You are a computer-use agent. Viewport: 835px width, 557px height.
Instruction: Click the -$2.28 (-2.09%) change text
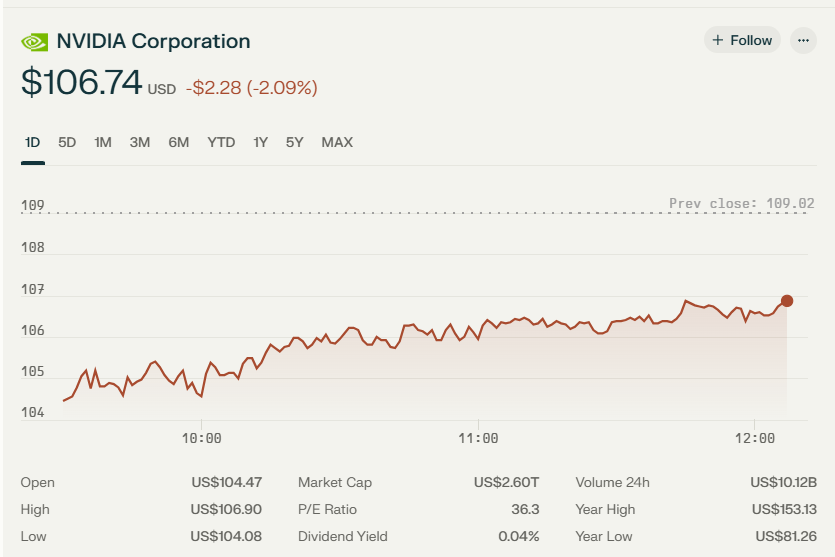click(x=251, y=87)
